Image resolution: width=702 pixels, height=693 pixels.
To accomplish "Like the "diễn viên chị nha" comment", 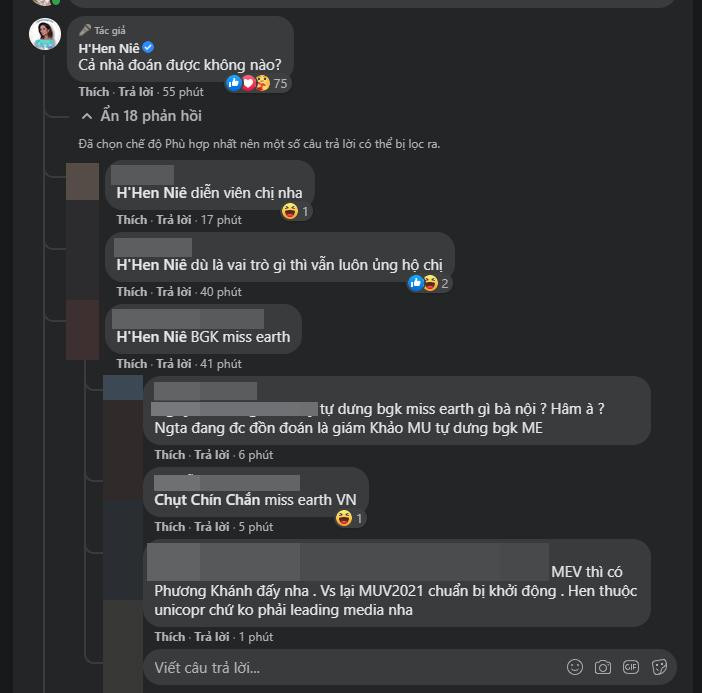I will coord(131,219).
